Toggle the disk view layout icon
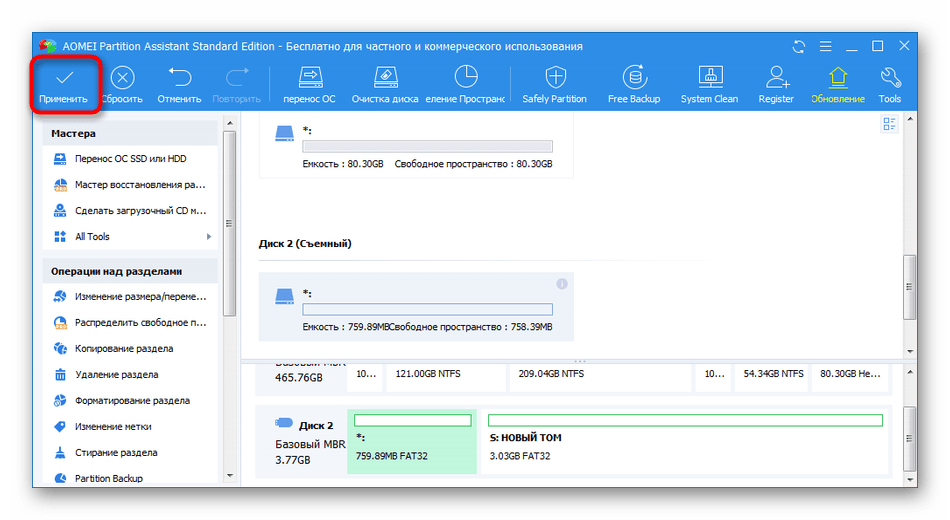This screenshot has width=950, height=520. [889, 124]
